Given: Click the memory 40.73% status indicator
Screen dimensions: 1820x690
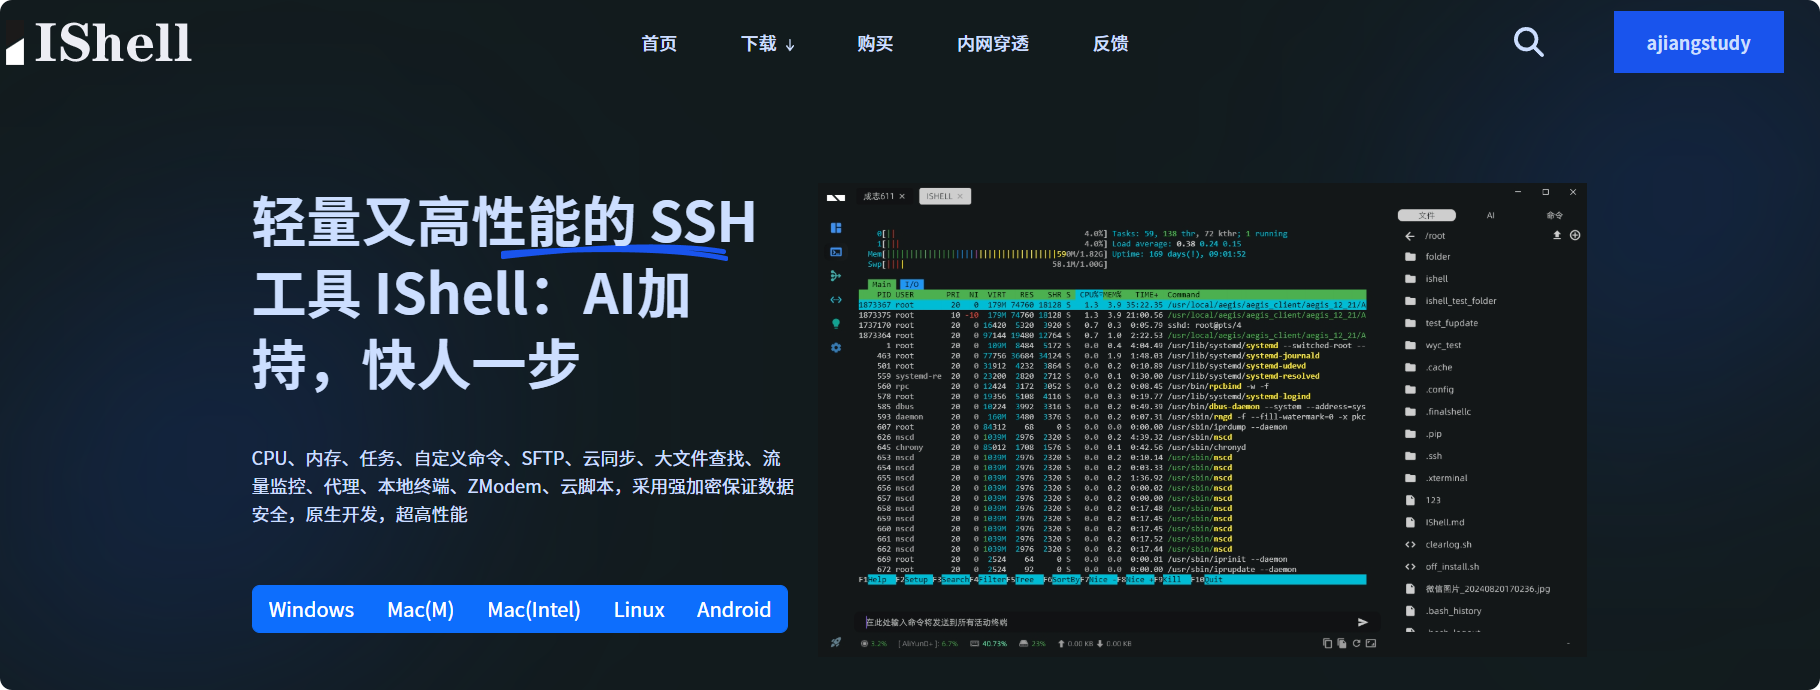Looking at the screenshot, I should (988, 644).
